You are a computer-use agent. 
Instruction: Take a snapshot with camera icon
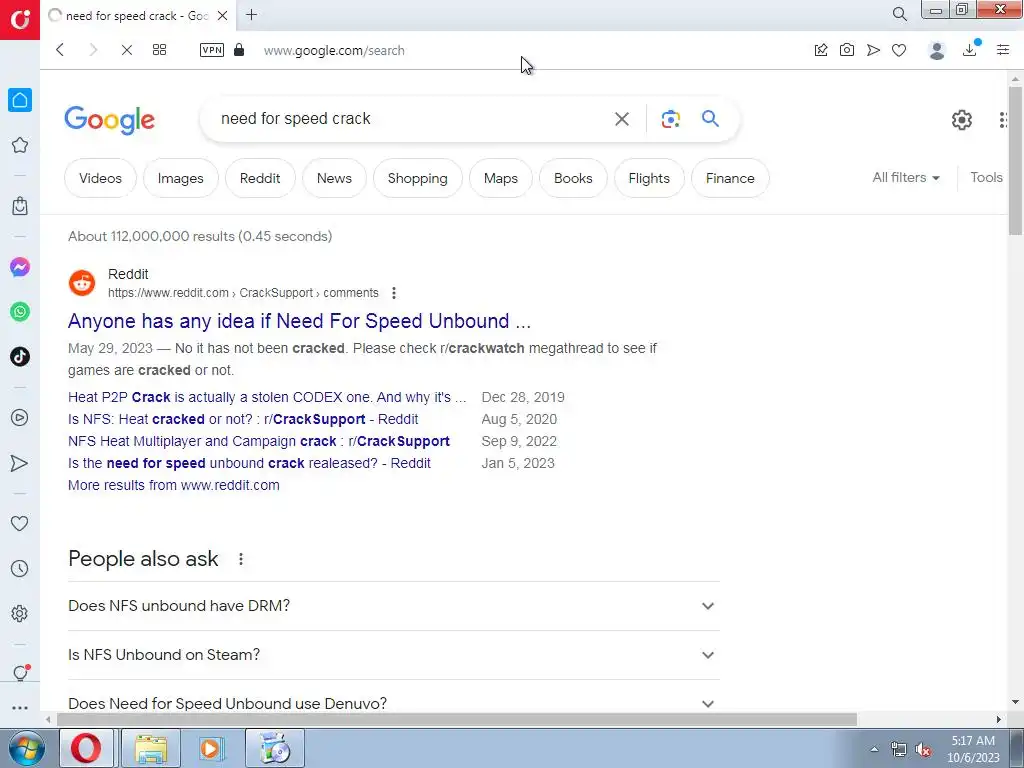[847, 50]
